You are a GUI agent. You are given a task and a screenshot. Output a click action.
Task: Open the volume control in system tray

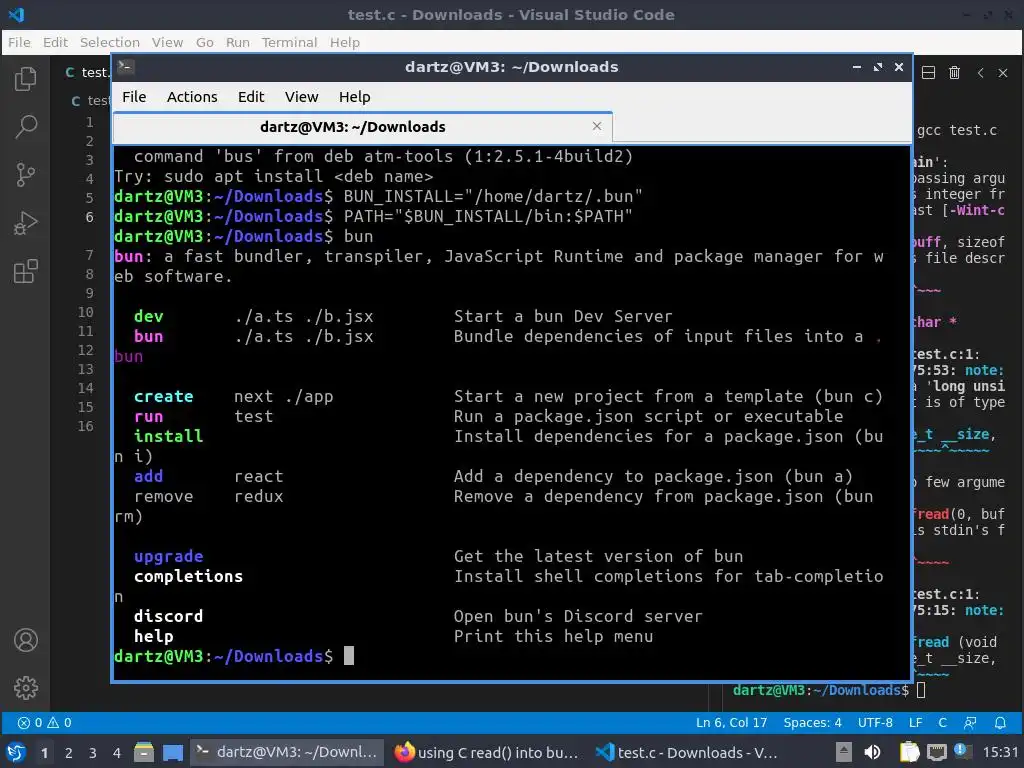[872, 752]
